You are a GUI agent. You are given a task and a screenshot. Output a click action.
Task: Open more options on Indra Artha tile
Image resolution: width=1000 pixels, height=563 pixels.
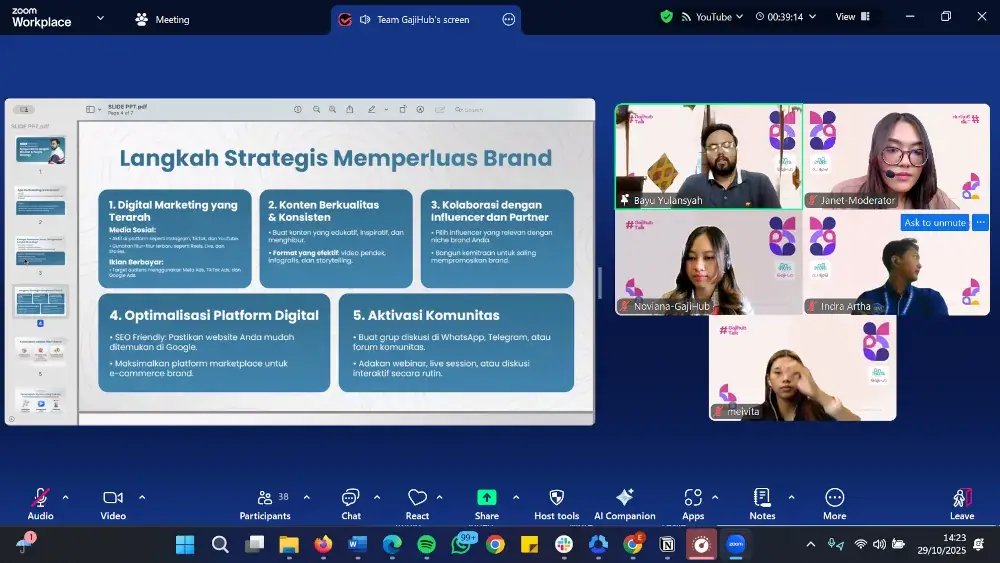pos(980,223)
